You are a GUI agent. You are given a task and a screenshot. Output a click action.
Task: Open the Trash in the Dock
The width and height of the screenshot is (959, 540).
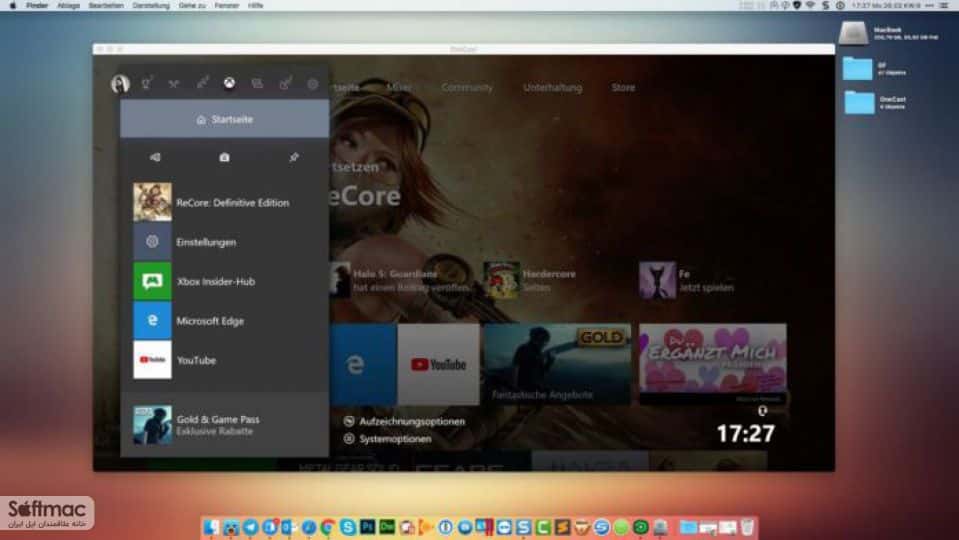point(747,527)
